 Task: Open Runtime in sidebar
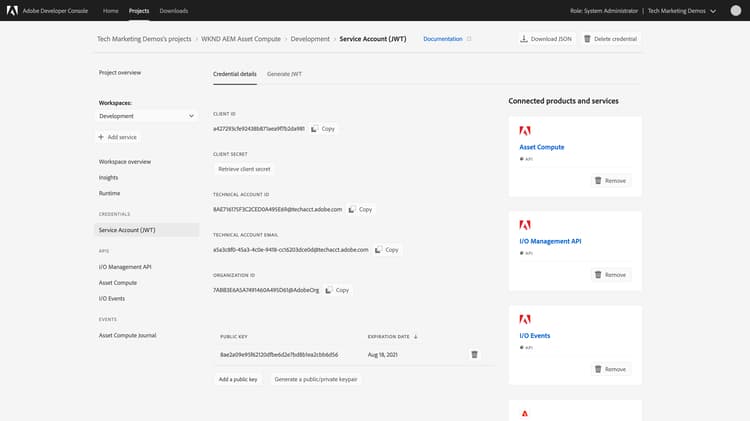click(110, 193)
